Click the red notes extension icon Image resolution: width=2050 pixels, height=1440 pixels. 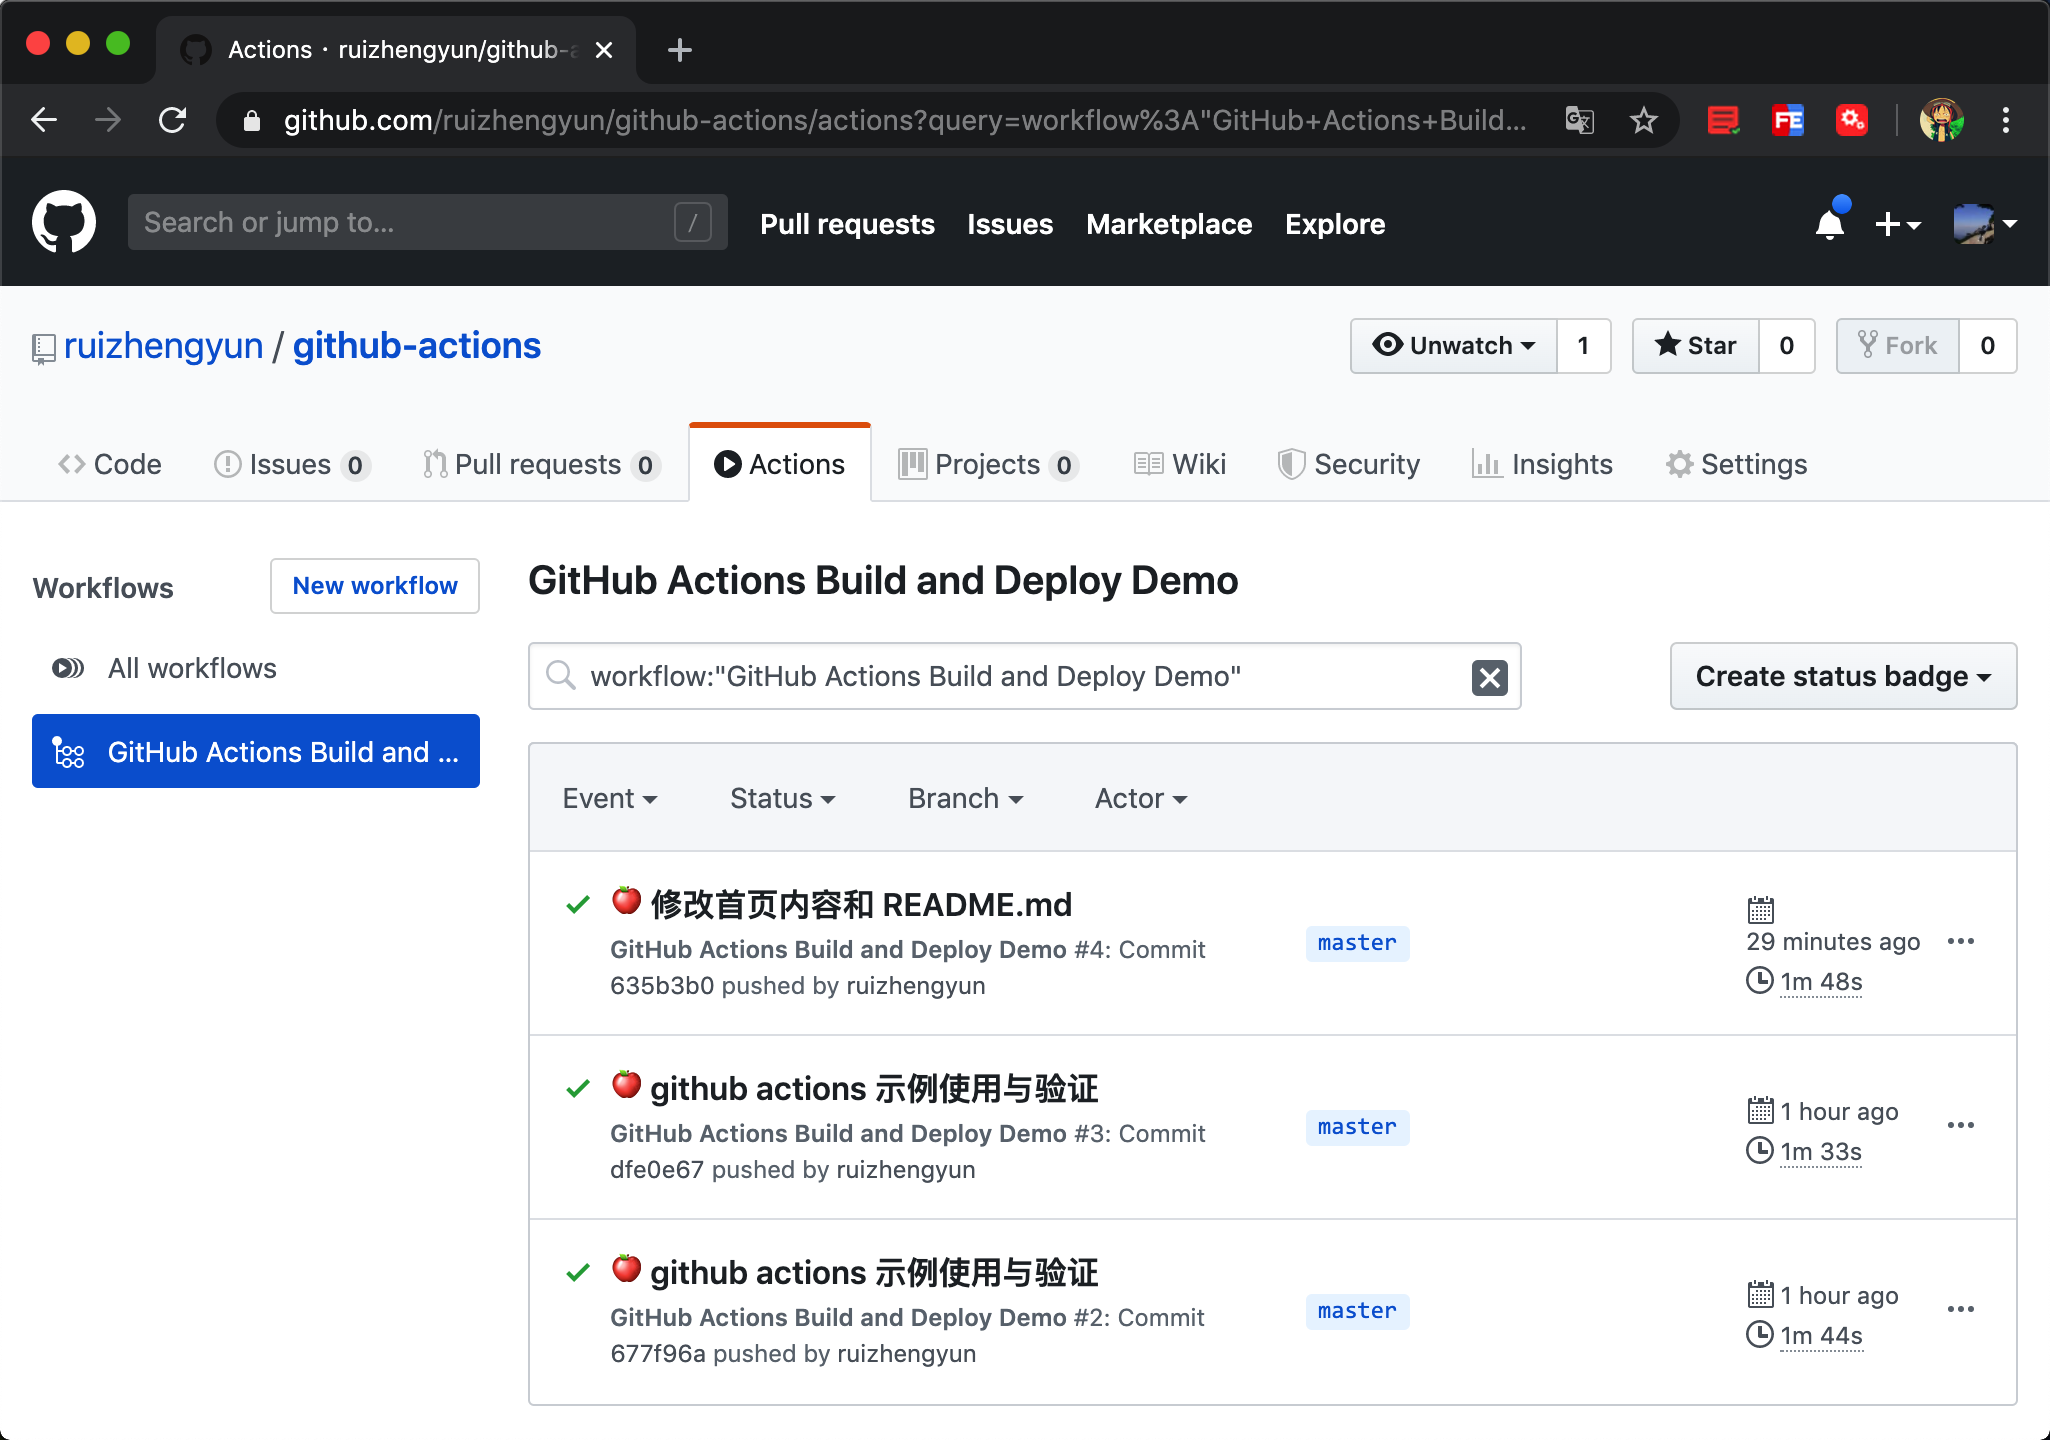[1723, 121]
